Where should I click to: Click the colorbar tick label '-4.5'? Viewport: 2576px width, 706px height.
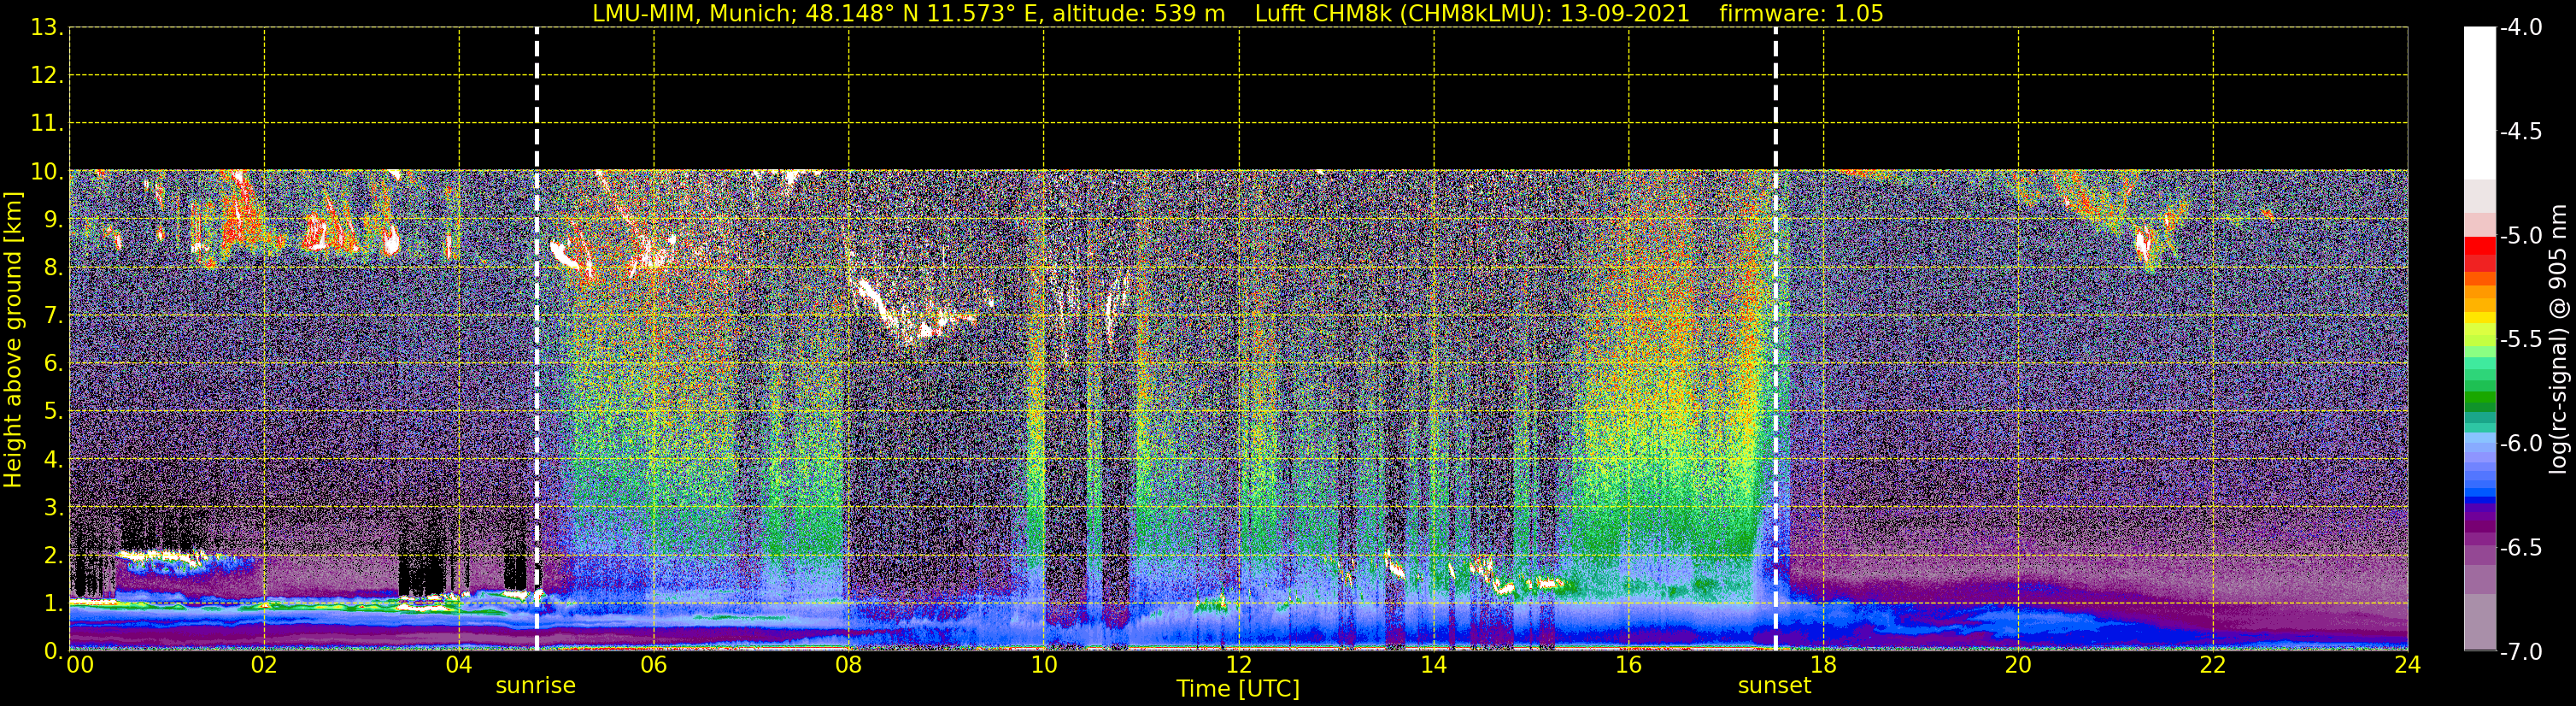(2520, 131)
